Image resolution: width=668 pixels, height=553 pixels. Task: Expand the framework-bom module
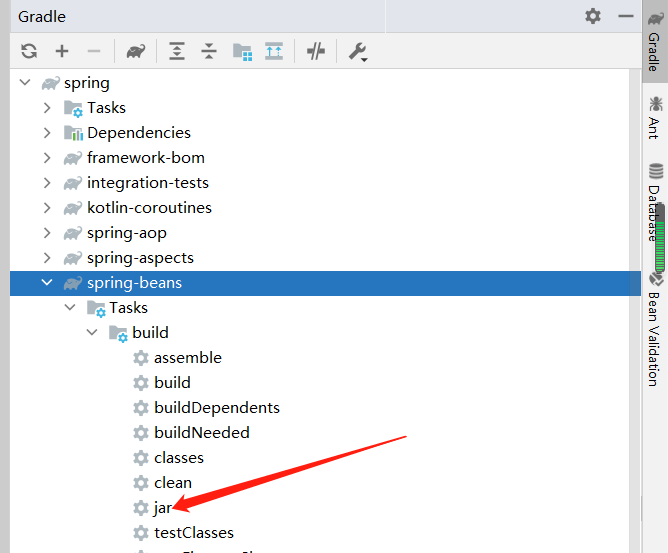pos(47,158)
